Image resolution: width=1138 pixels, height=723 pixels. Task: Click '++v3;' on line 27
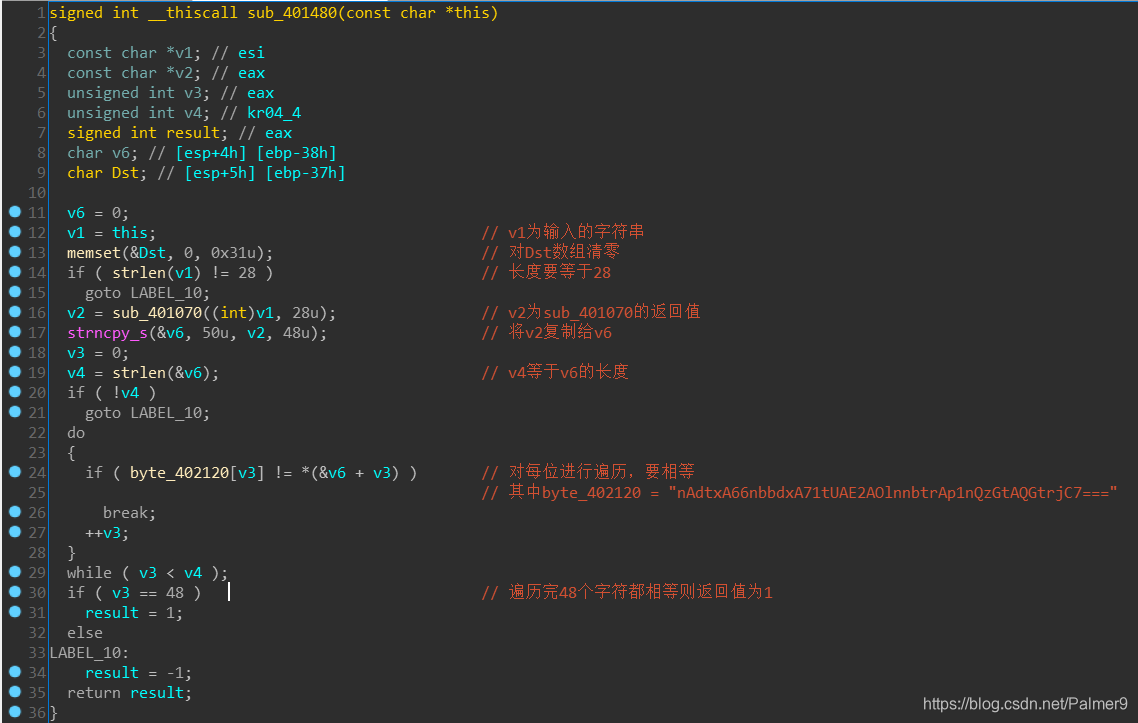(x=107, y=533)
